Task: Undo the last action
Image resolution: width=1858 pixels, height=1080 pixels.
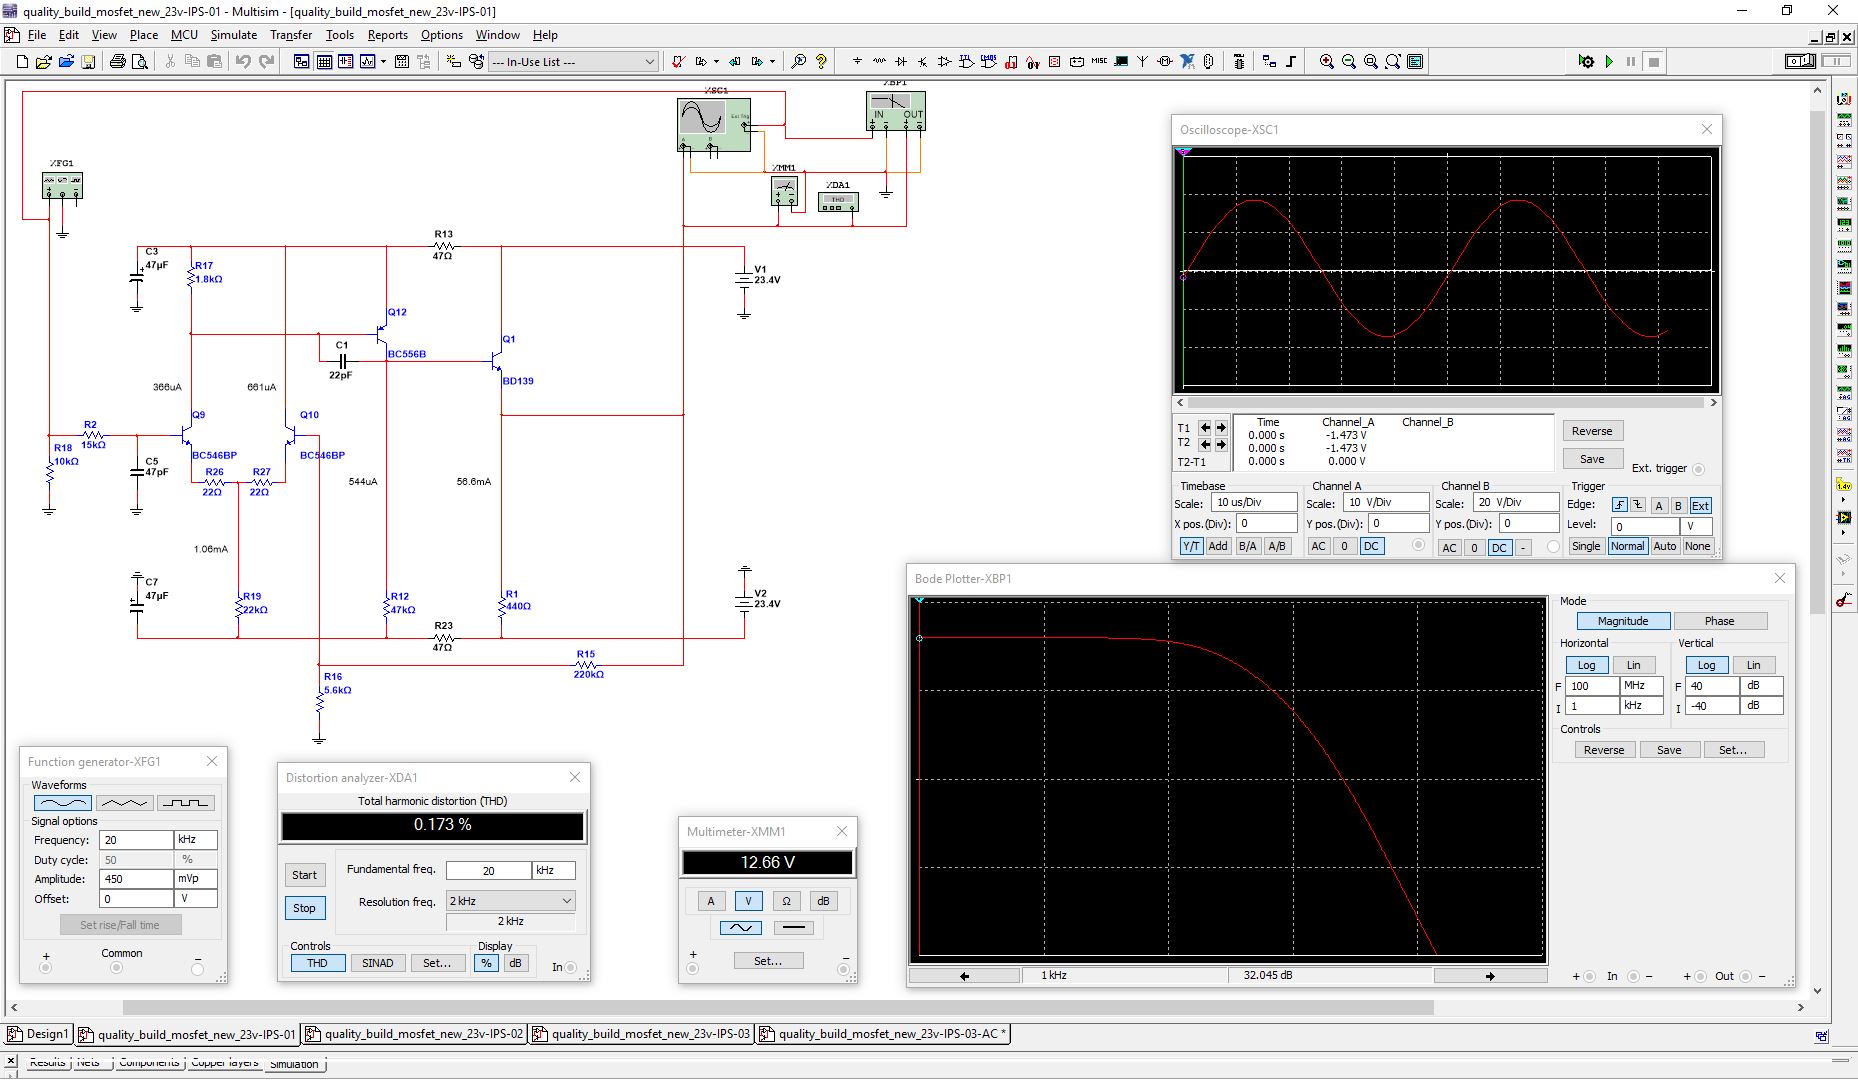Action: (243, 62)
